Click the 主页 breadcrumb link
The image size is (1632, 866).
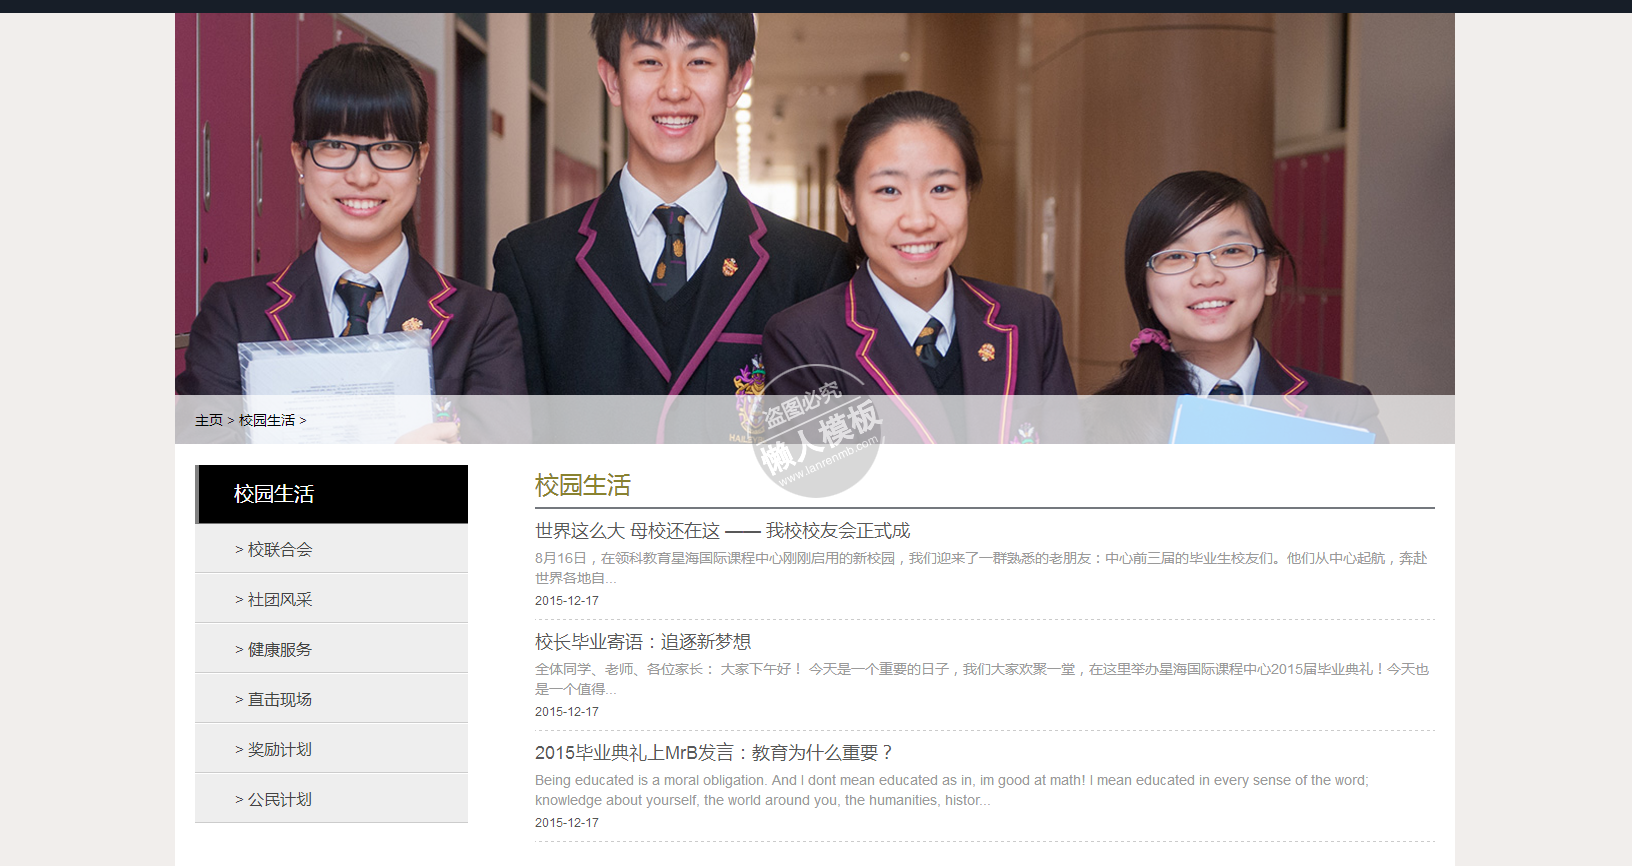click(208, 421)
